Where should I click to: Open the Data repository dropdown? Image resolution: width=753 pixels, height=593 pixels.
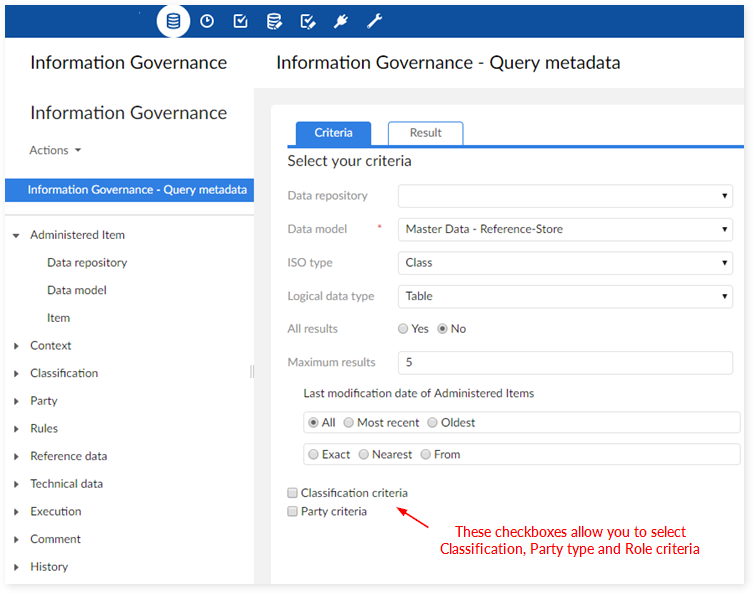coord(565,196)
